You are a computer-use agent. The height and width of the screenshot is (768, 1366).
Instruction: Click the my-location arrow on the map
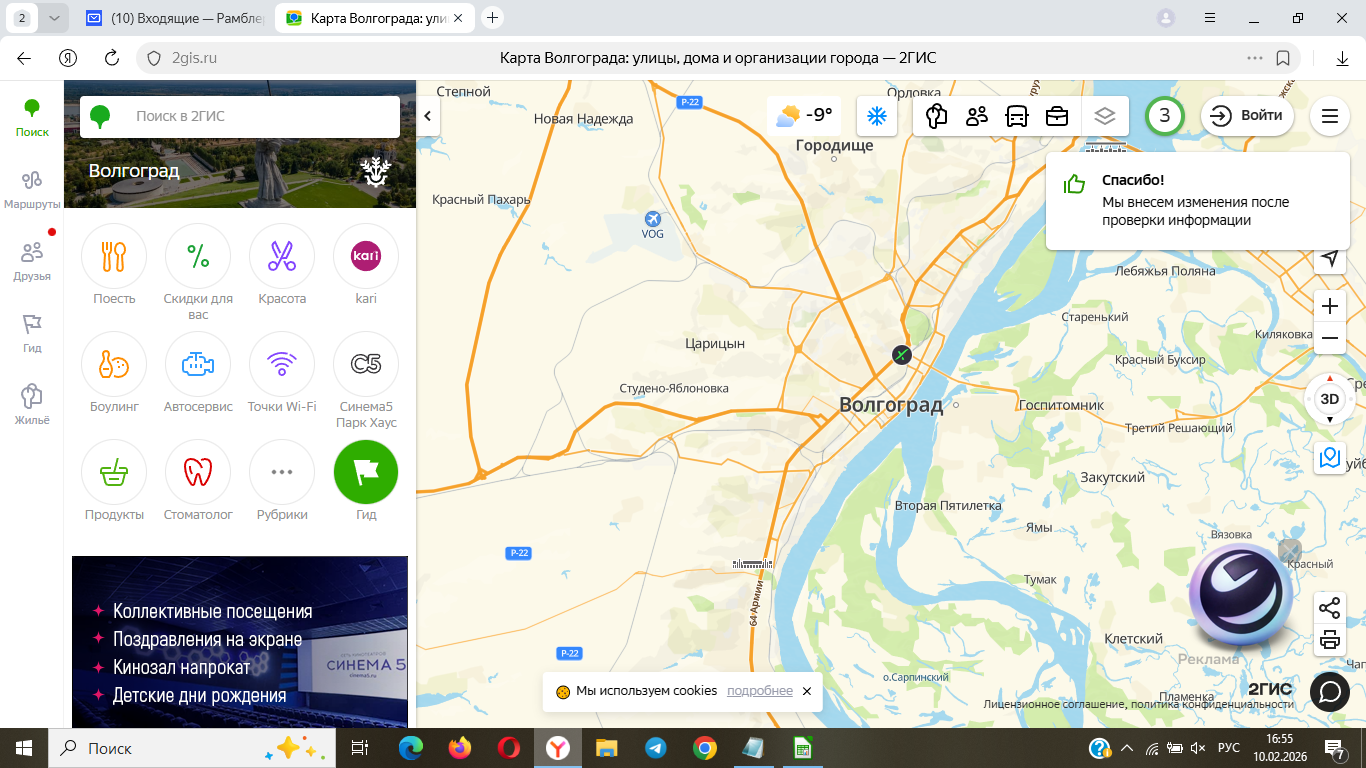[x=1329, y=258]
